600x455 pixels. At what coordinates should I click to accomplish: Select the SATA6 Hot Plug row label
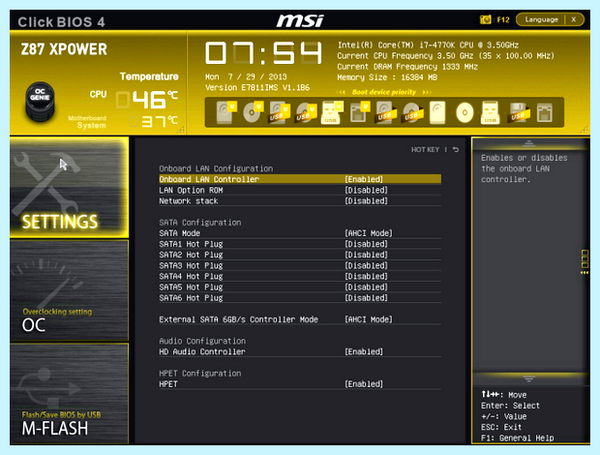coord(191,298)
